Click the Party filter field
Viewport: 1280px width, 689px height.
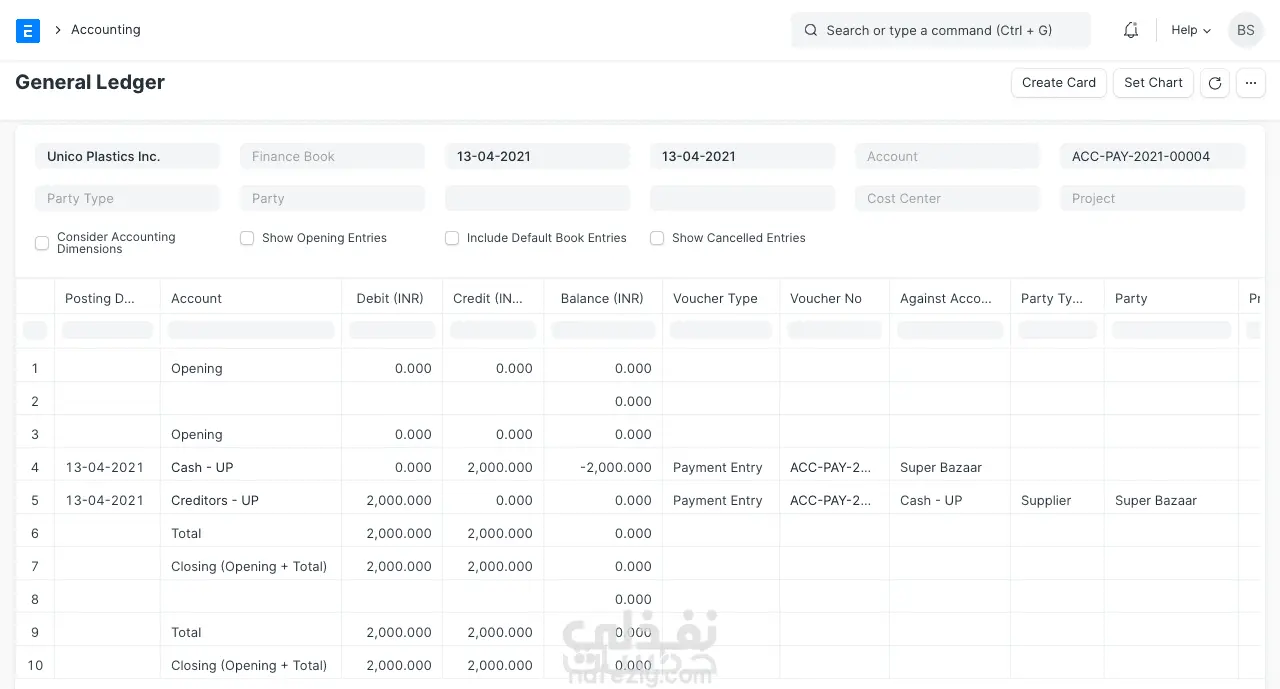pos(332,198)
